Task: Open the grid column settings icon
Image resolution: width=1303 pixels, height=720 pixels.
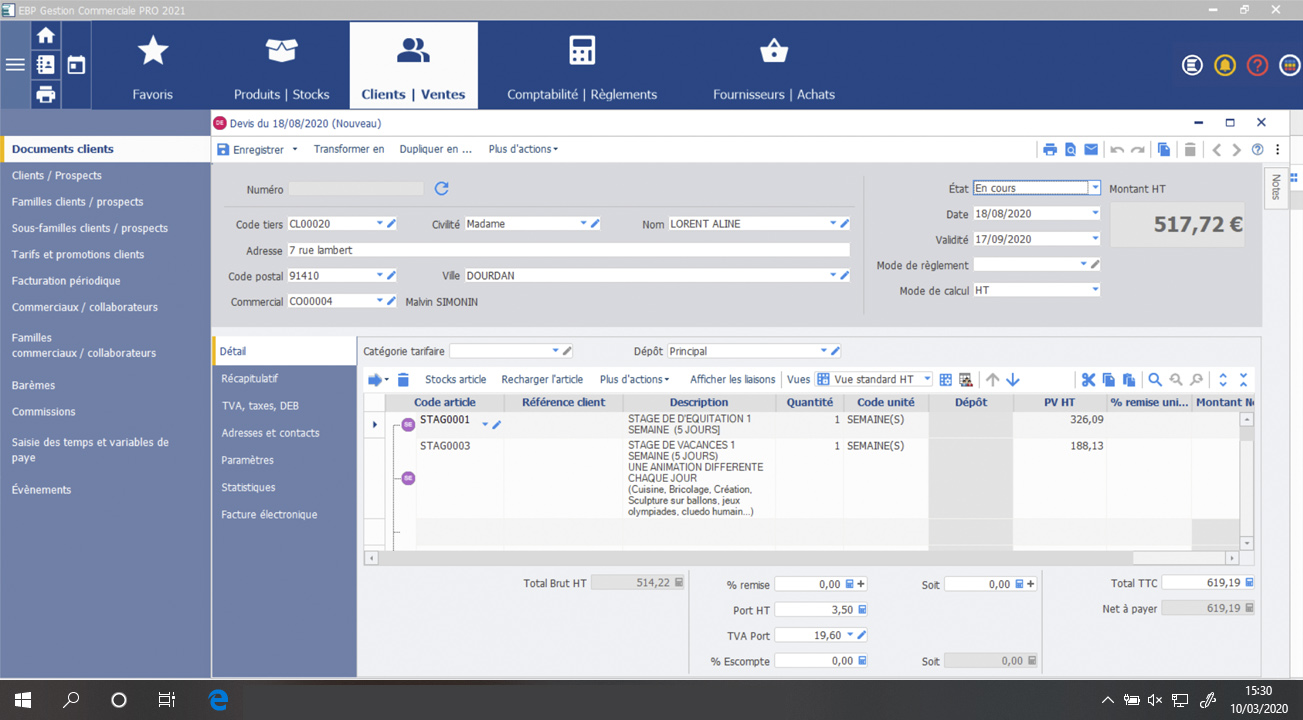Action: coord(945,380)
